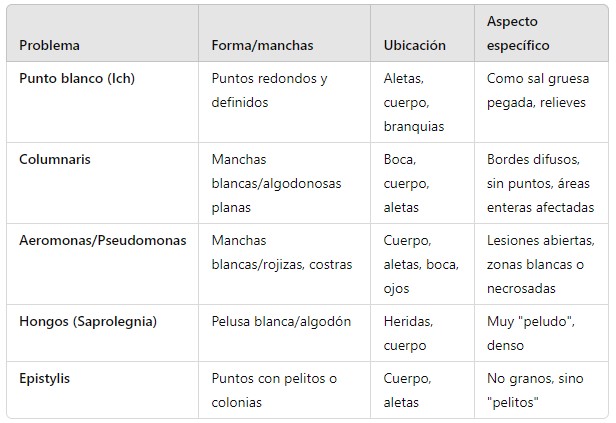Click the 'Puntos con pelitos o colonias' cell

click(274, 390)
